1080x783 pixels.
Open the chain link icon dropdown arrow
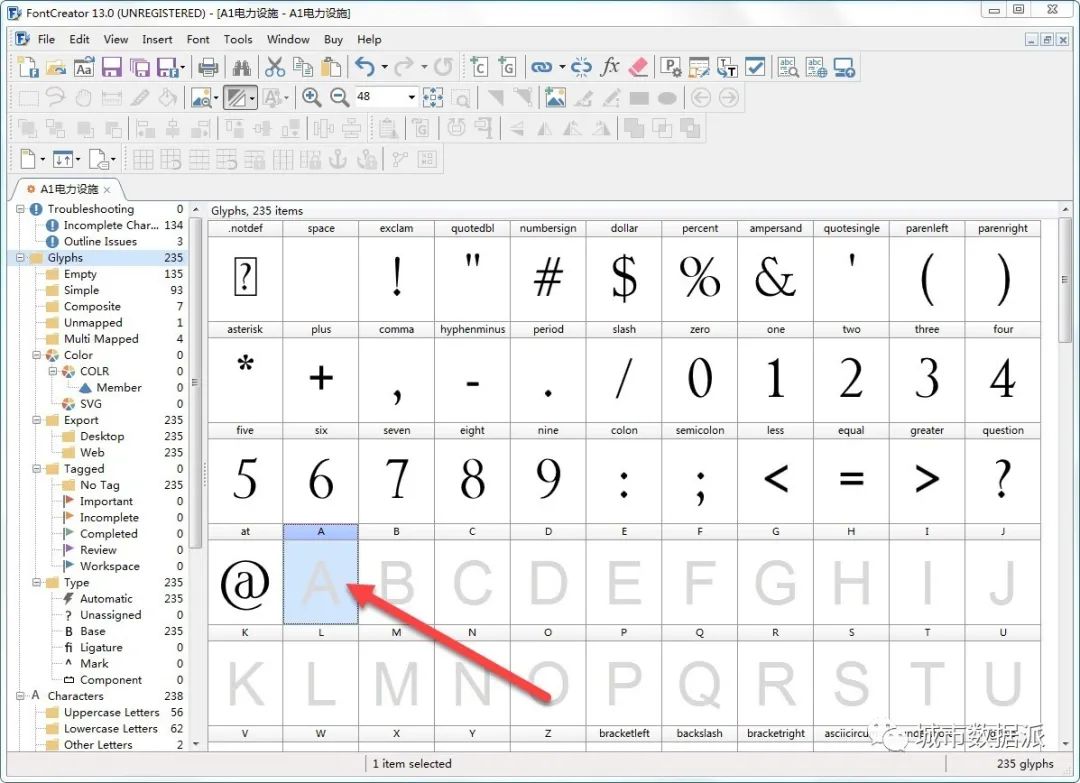pyautogui.click(x=562, y=67)
